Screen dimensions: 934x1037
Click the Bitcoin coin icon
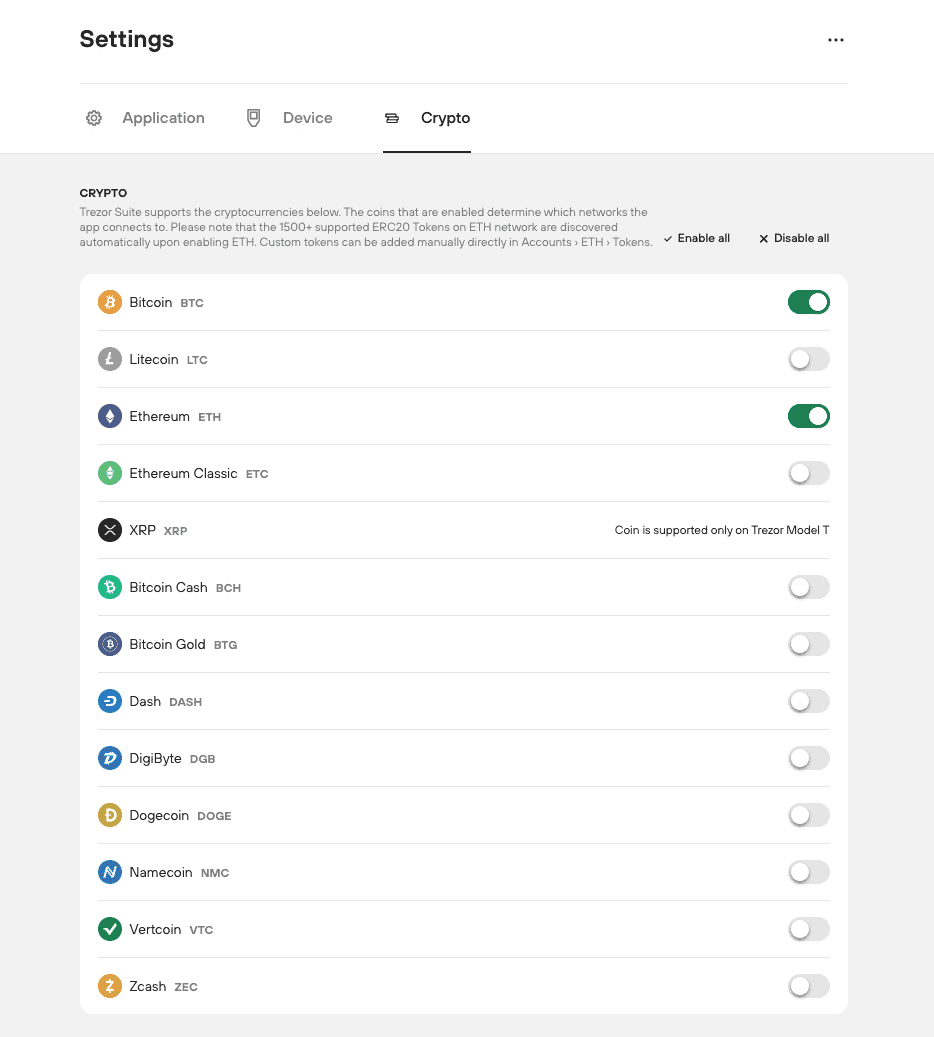[x=110, y=302]
